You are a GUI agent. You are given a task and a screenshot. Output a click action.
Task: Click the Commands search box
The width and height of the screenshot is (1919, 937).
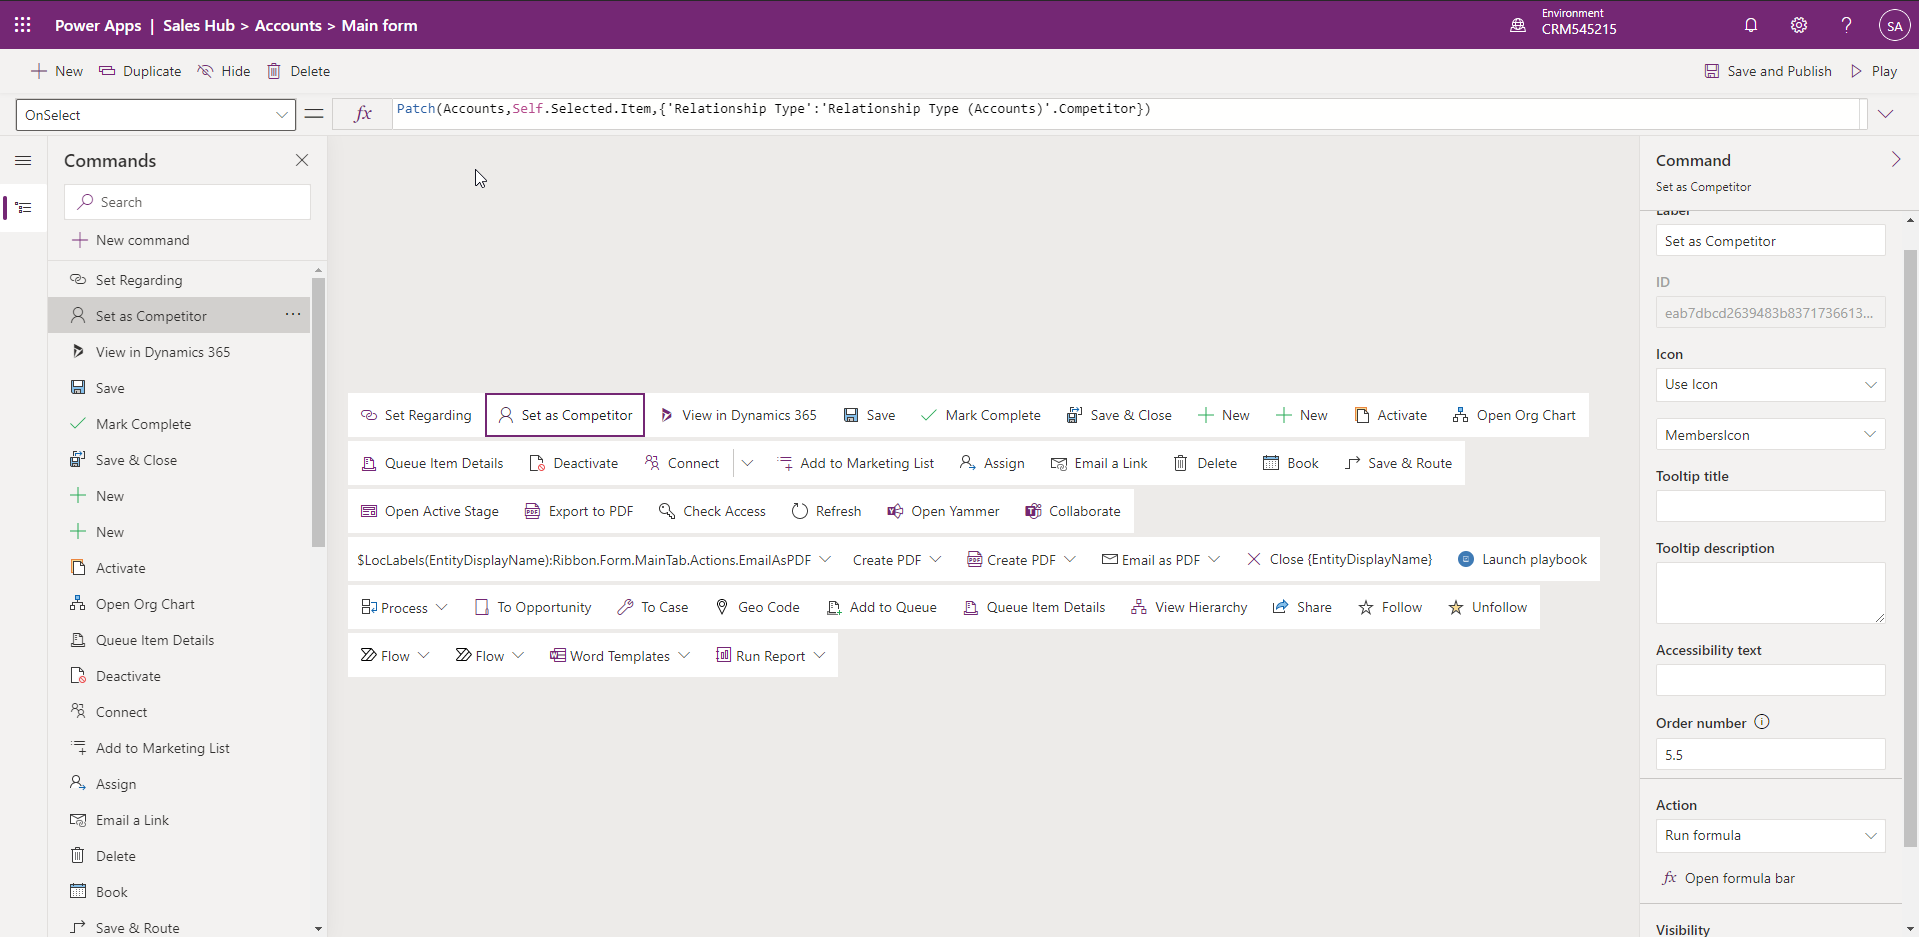coord(187,202)
